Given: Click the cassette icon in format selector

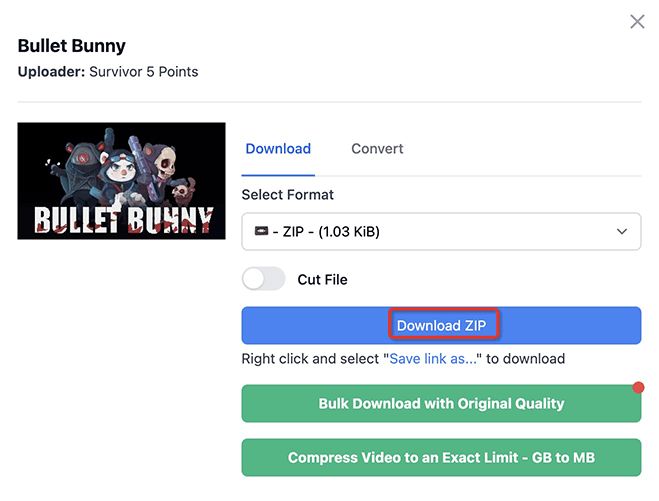Looking at the screenshot, I should 261,231.
